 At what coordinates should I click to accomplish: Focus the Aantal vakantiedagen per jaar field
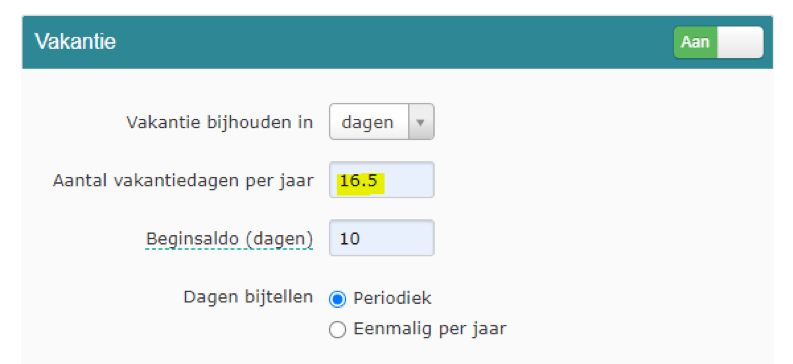pyautogui.click(x=381, y=179)
